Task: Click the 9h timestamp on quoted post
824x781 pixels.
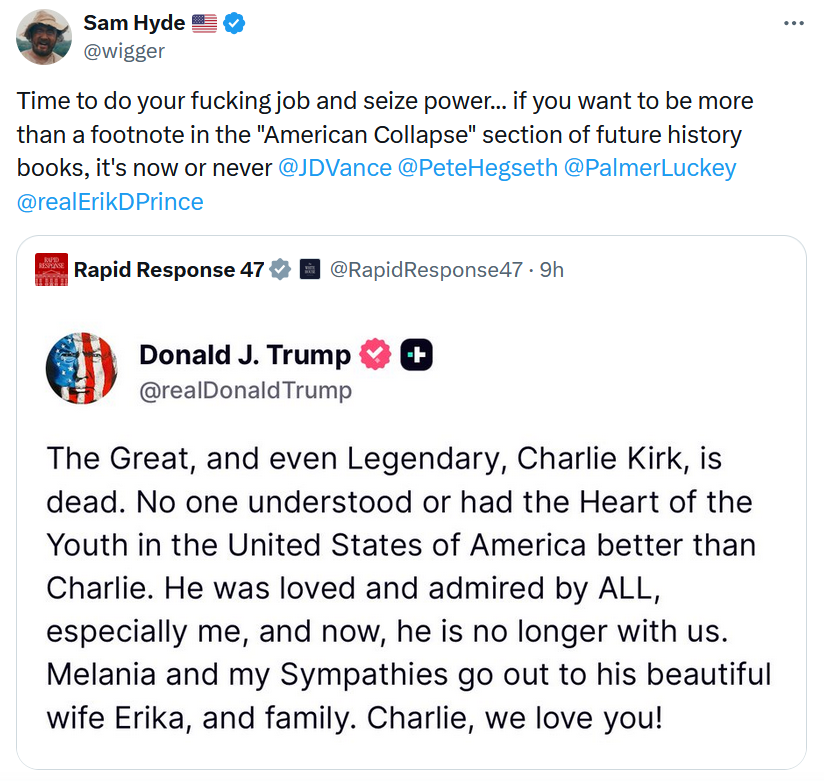Action: pyautogui.click(x=551, y=269)
